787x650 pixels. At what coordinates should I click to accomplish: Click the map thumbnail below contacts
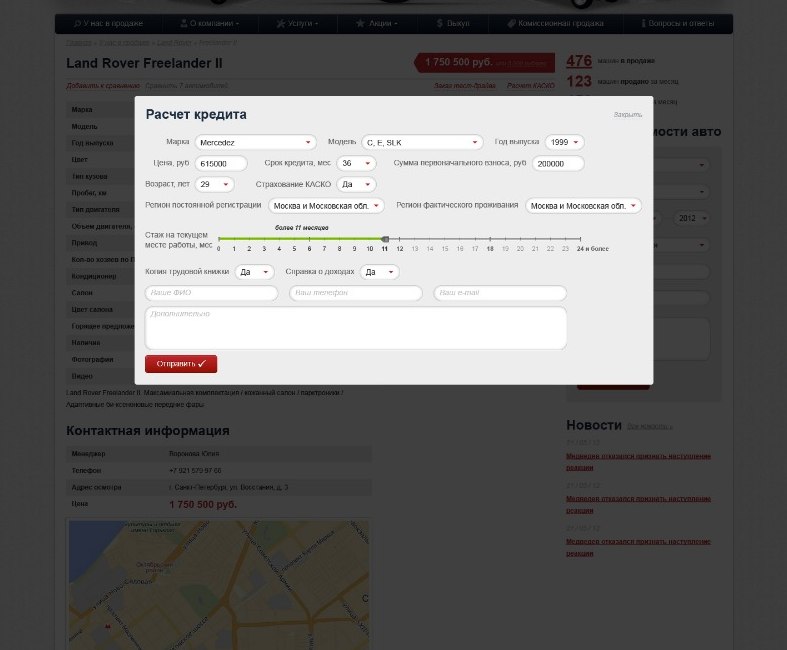(219, 585)
